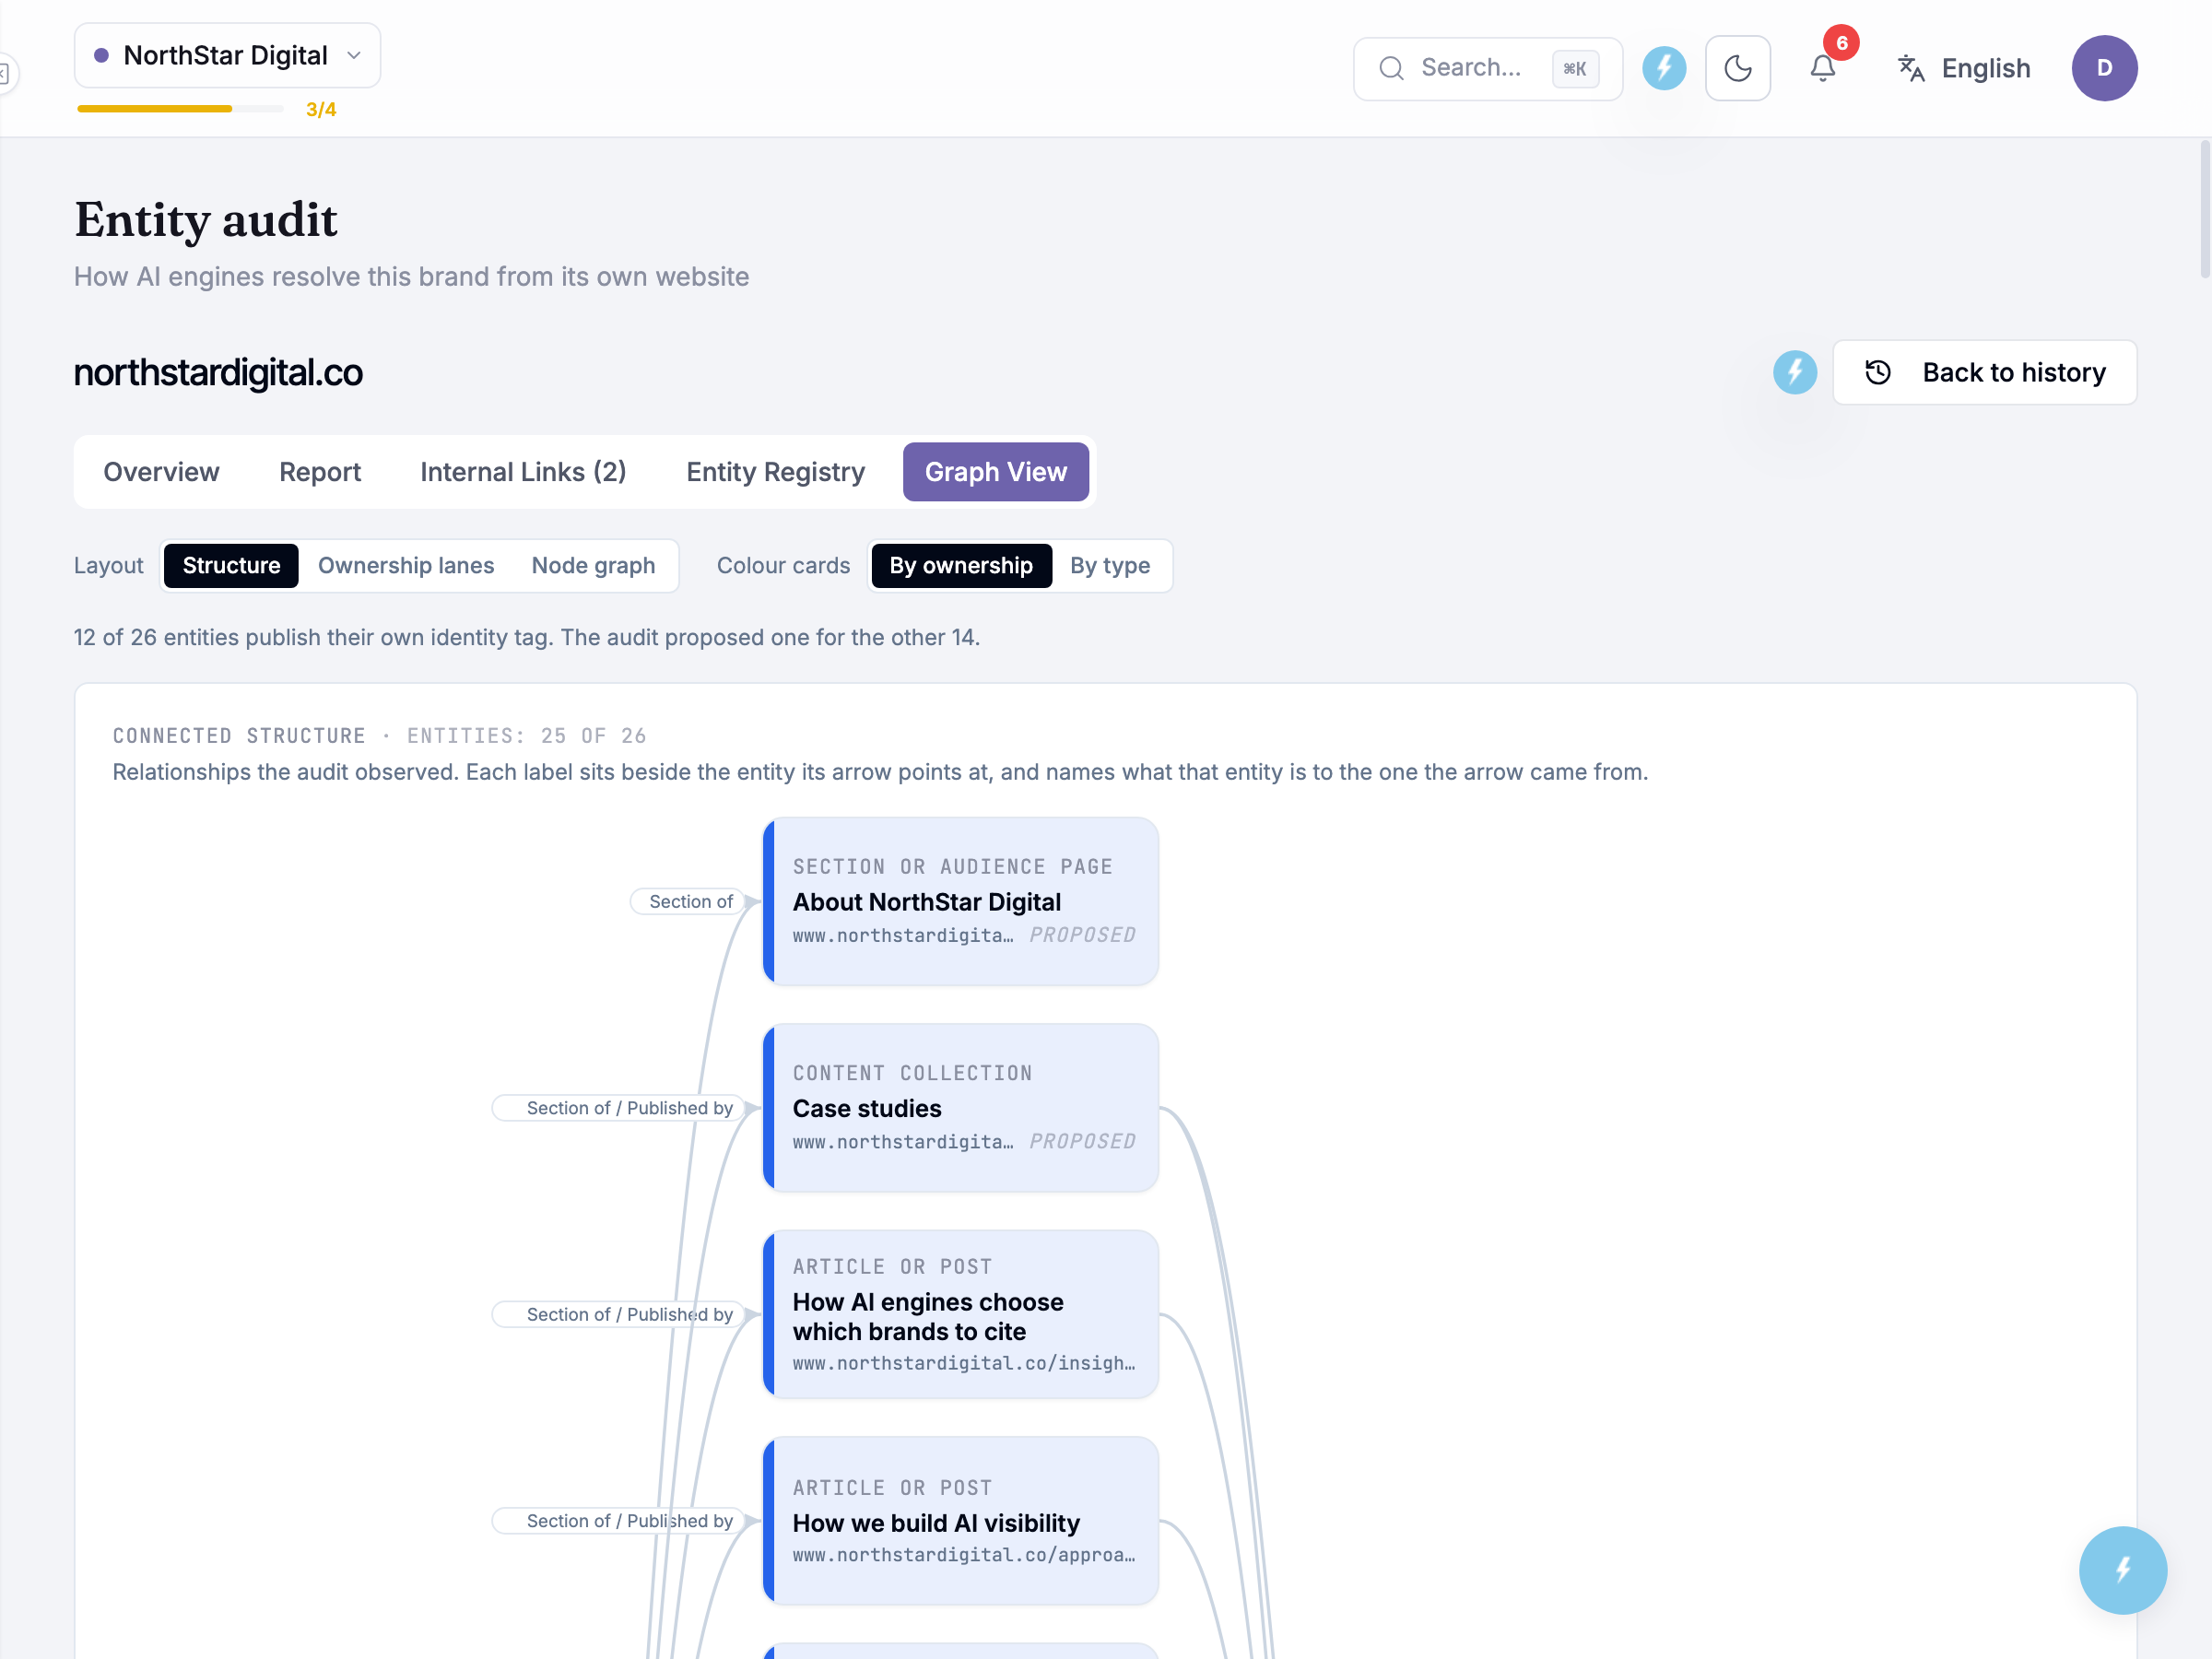
Task: Click lightning icon beside Back to history
Action: point(1795,372)
